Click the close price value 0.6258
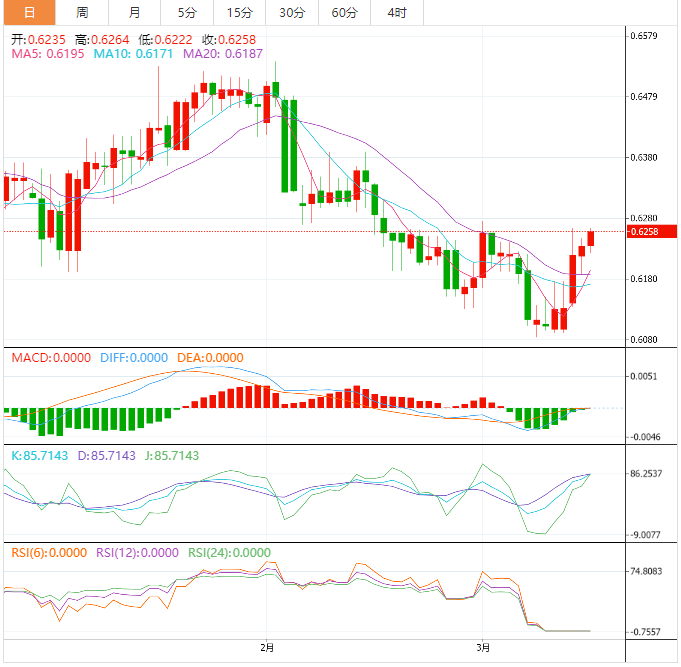This screenshot has width=681, height=667. pyautogui.click(x=237, y=40)
